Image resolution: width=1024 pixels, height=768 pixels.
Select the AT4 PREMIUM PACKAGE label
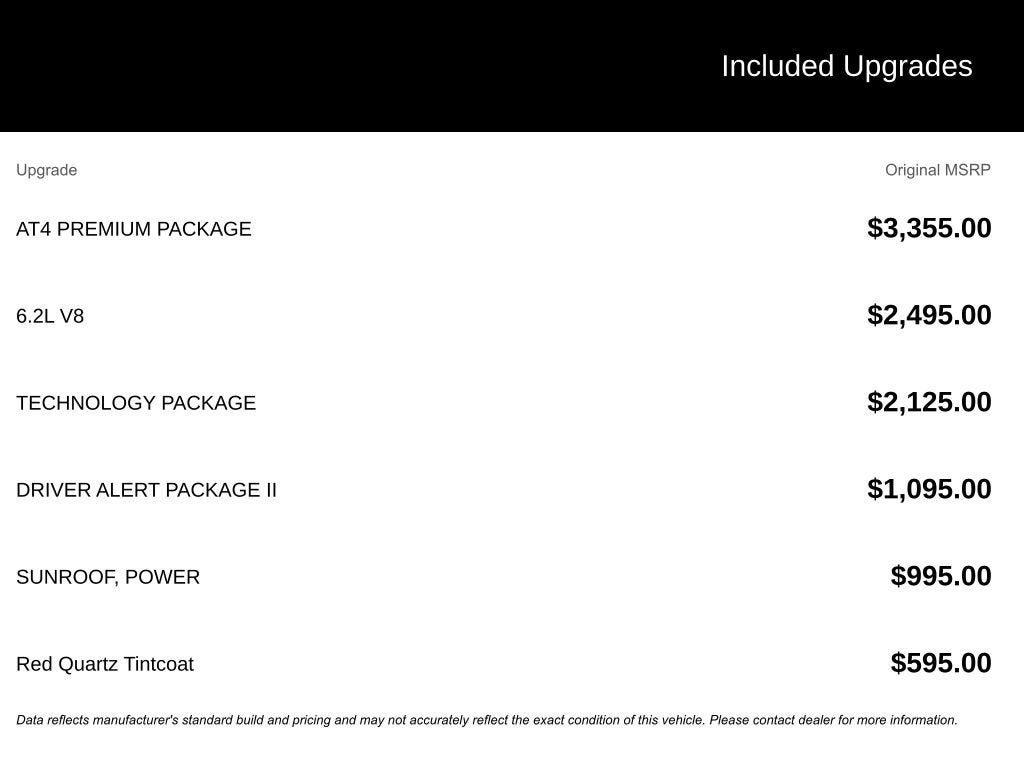point(134,229)
